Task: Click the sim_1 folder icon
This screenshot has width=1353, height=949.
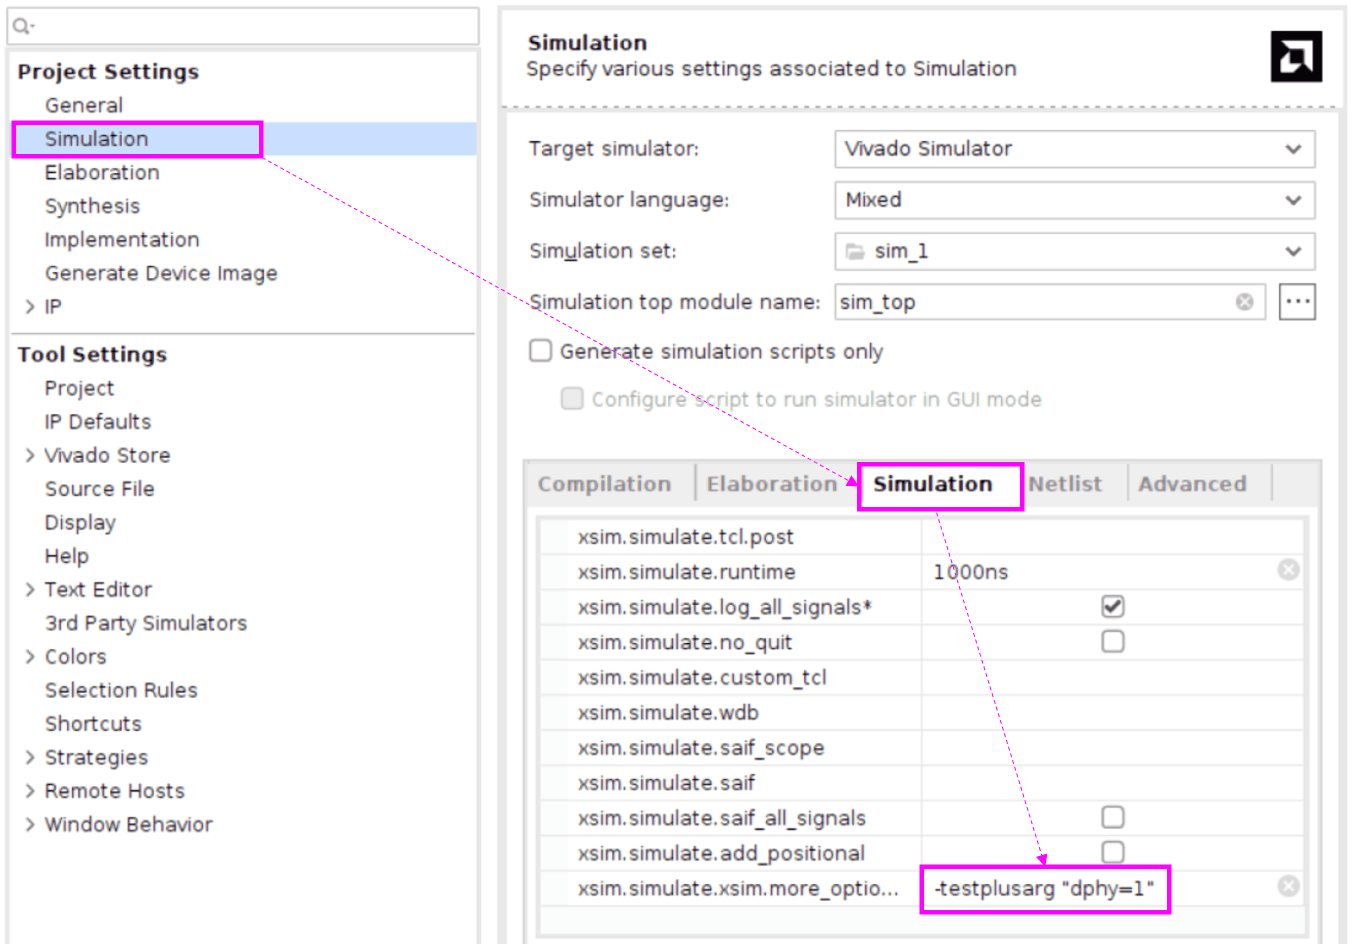Action: click(857, 251)
